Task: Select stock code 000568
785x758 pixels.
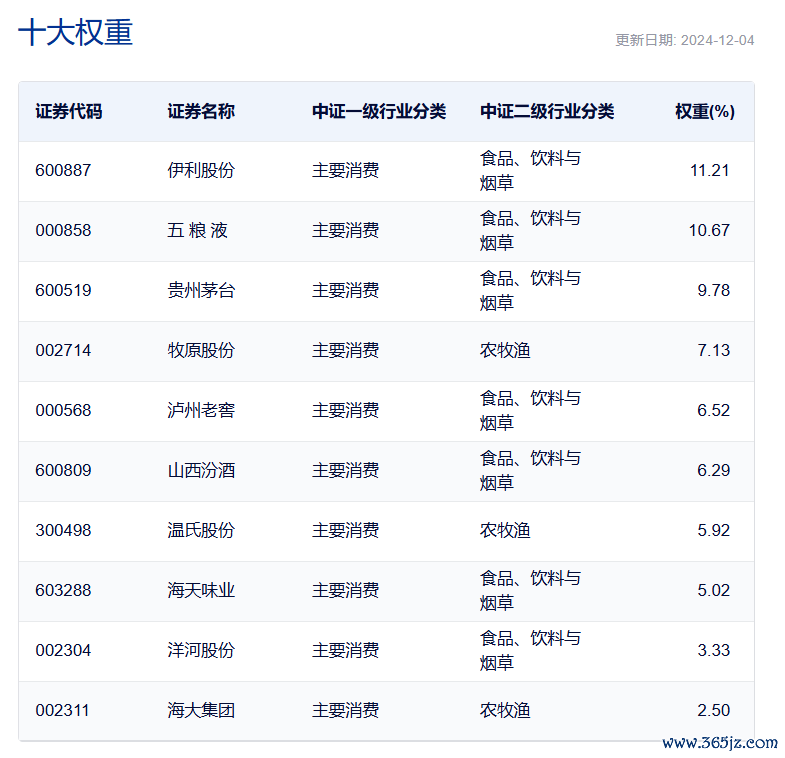Action: (x=63, y=411)
